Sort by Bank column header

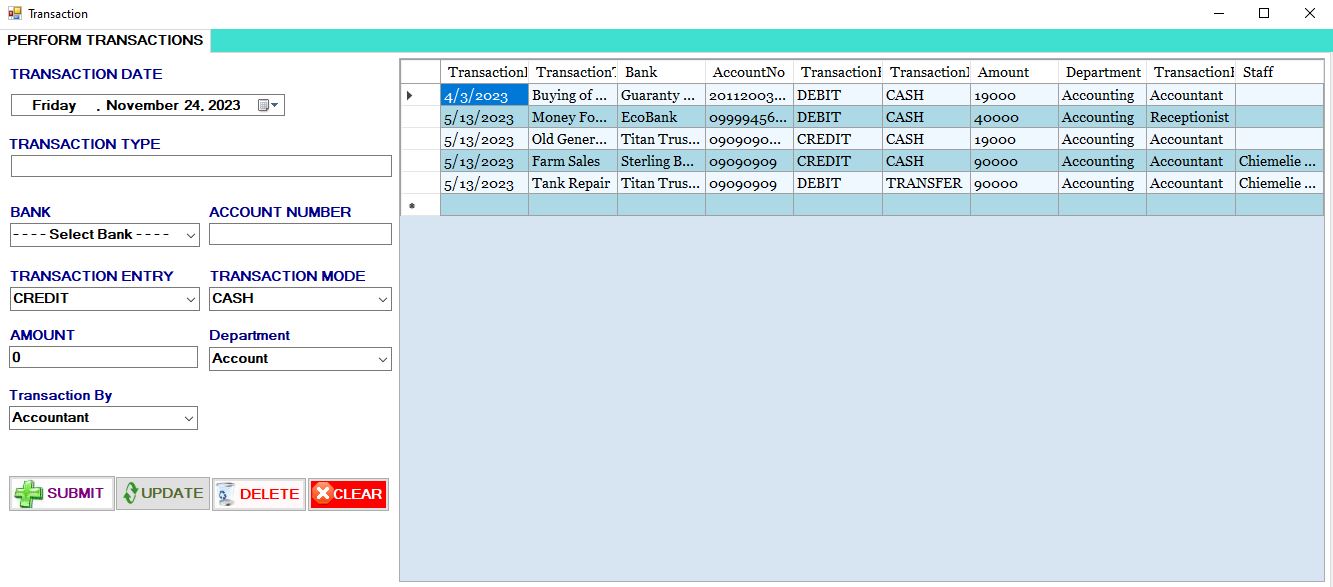[661, 72]
